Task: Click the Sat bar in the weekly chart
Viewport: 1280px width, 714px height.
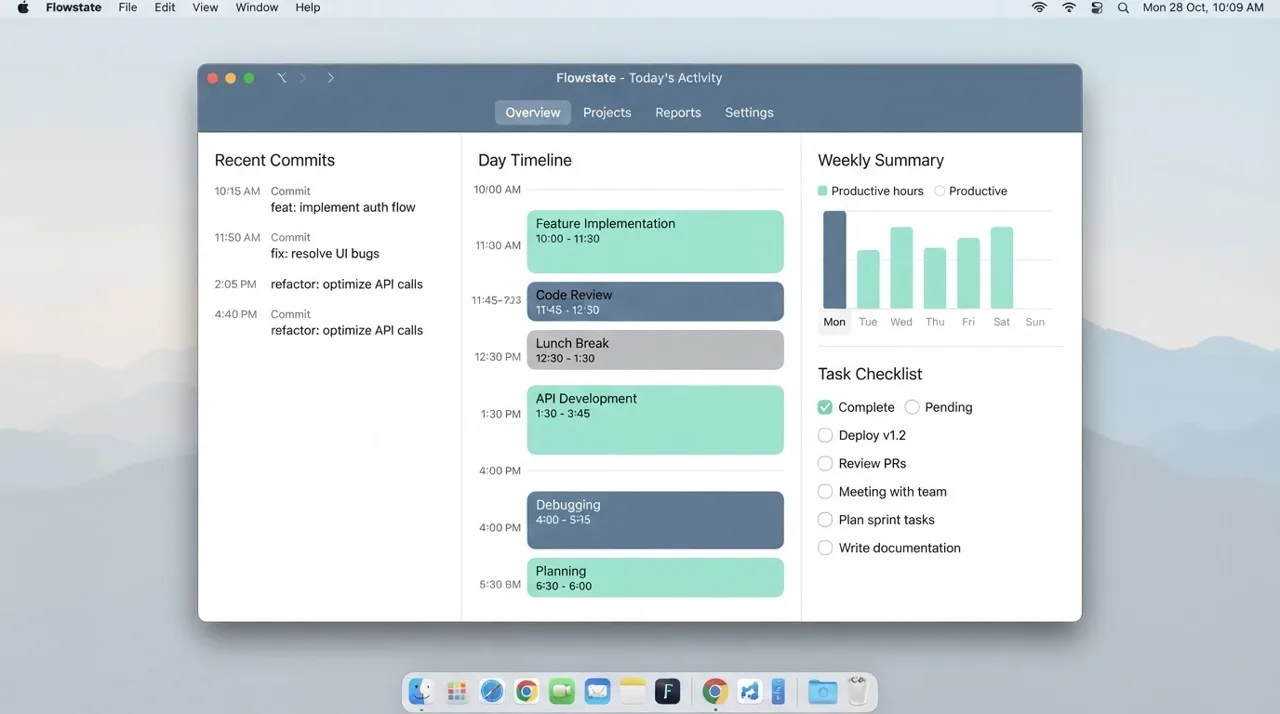Action: (1002, 268)
